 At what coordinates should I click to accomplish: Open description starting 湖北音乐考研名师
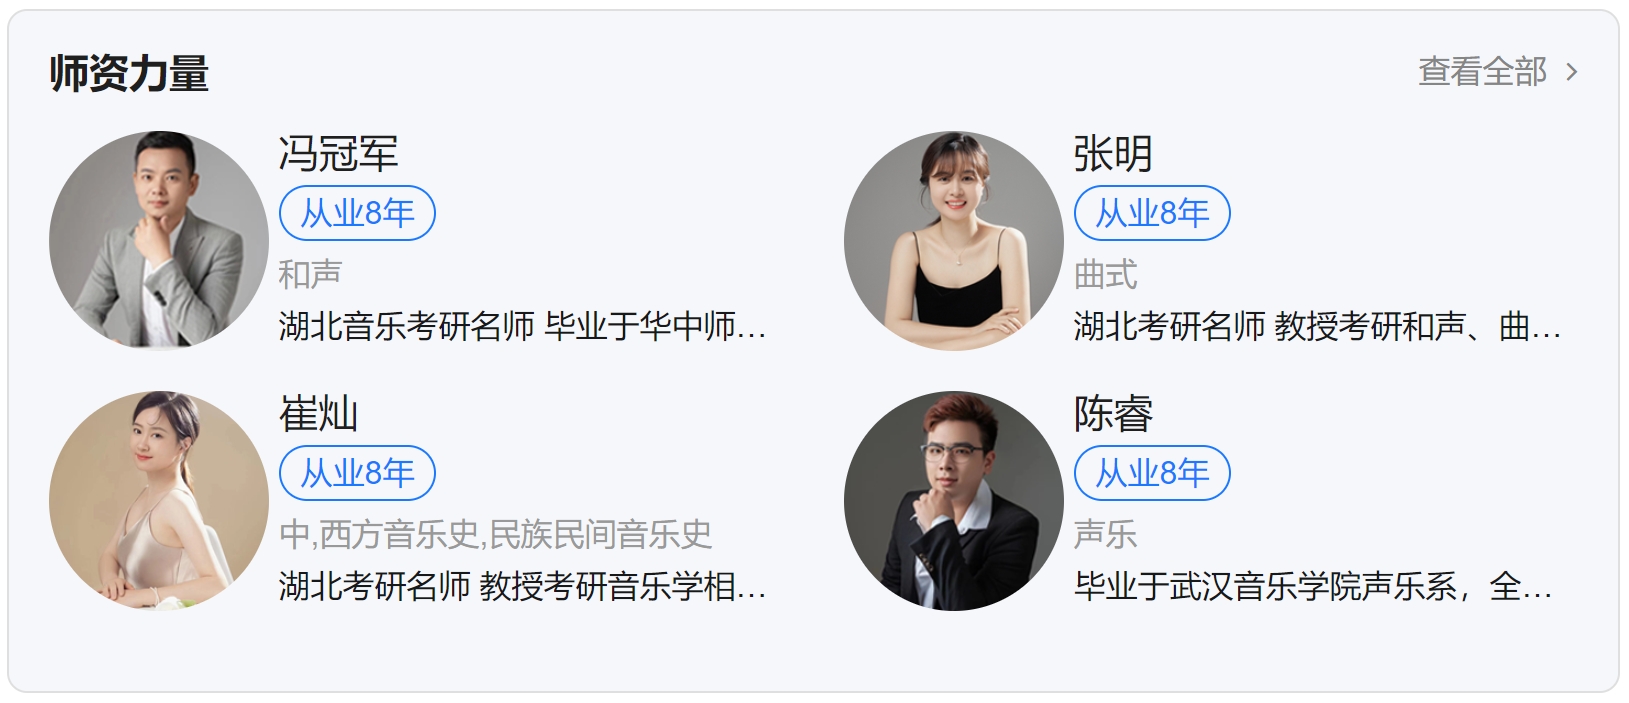tap(522, 326)
